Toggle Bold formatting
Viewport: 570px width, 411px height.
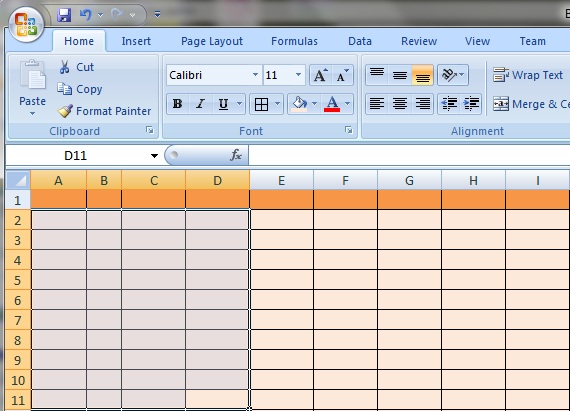coord(177,104)
